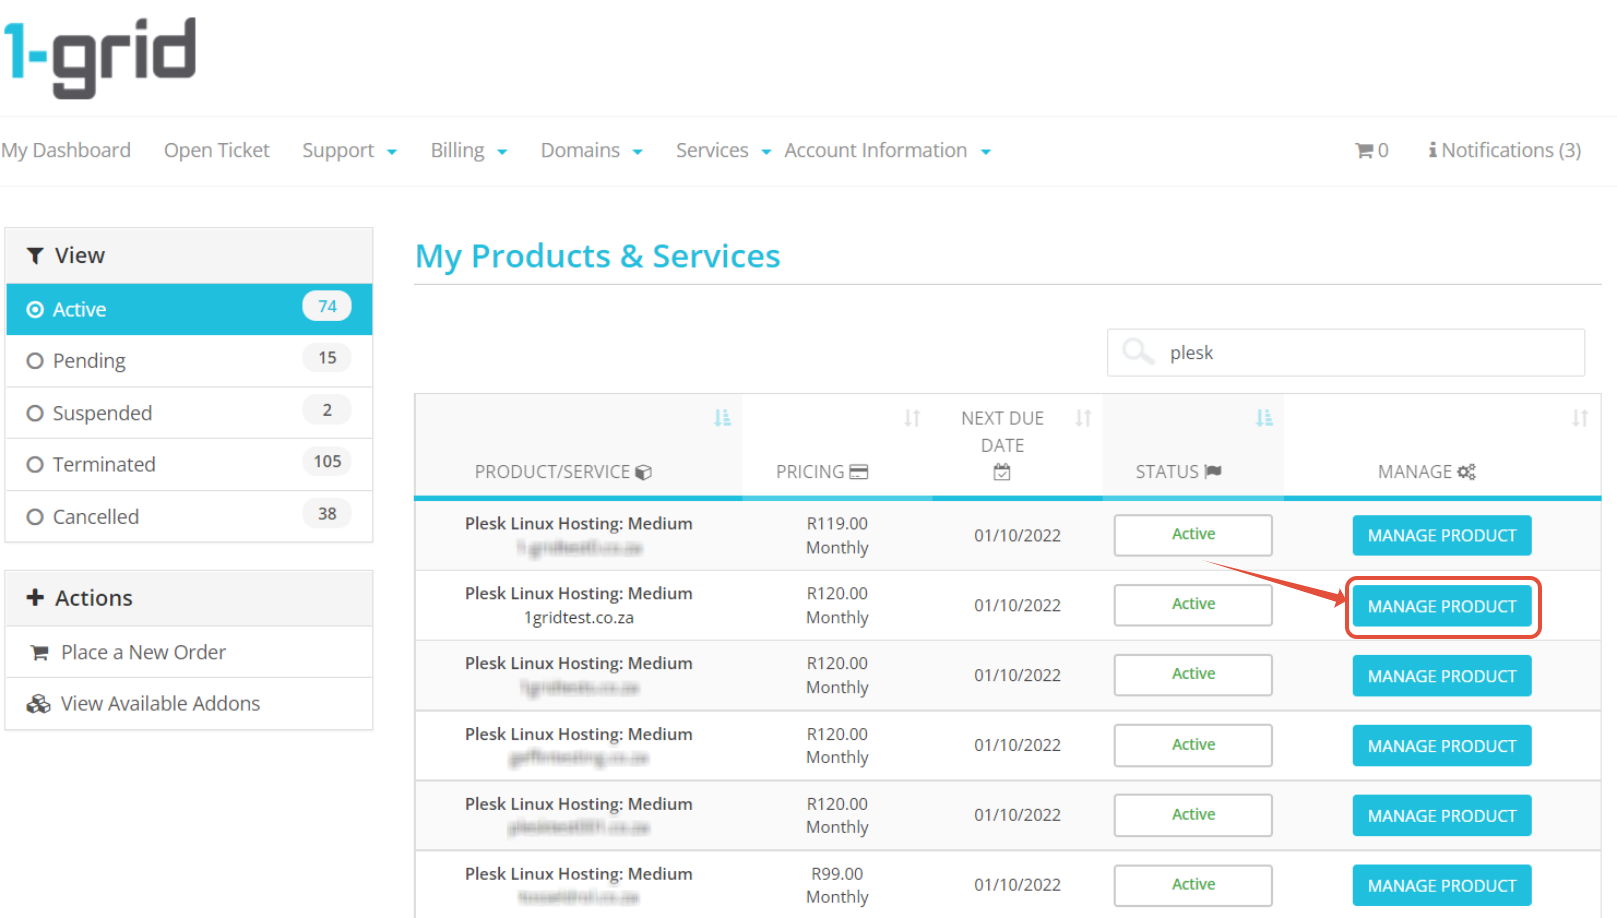The image size is (1617, 918).
Task: Click Active status of R119.00 plan
Action: pos(1193,535)
